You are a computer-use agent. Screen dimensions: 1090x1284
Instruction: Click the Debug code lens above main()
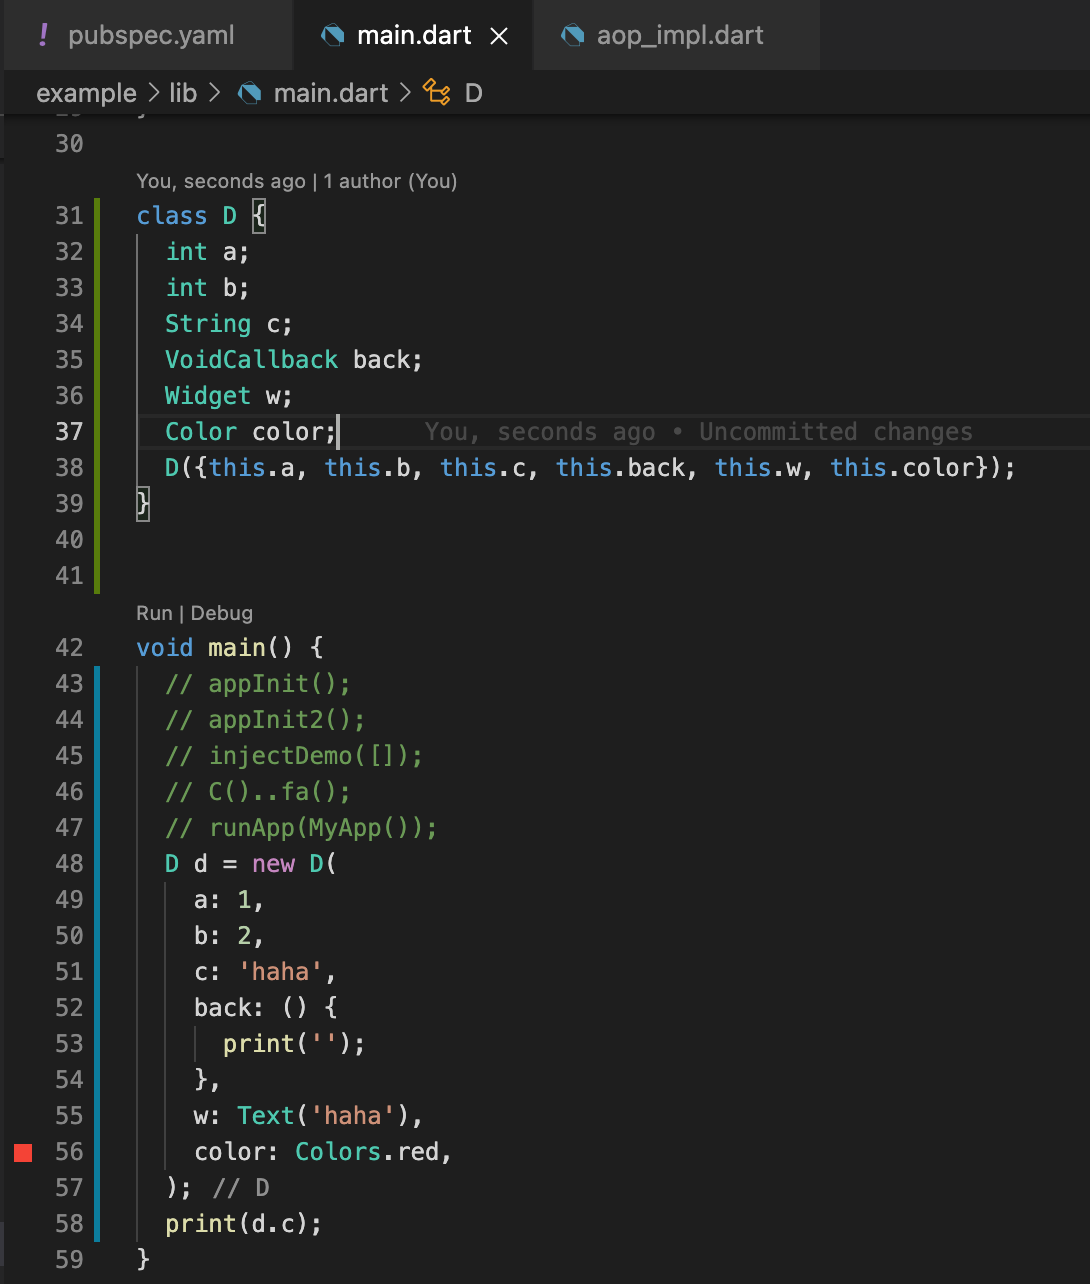coord(222,613)
